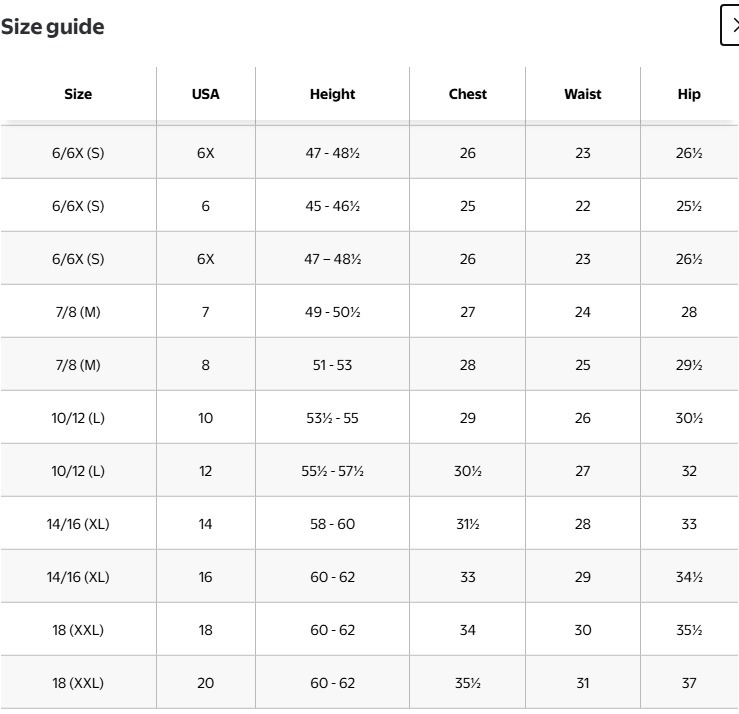This screenshot has width=739, height=714.
Task: Click the USA size 7 cell
Action: [x=205, y=312]
